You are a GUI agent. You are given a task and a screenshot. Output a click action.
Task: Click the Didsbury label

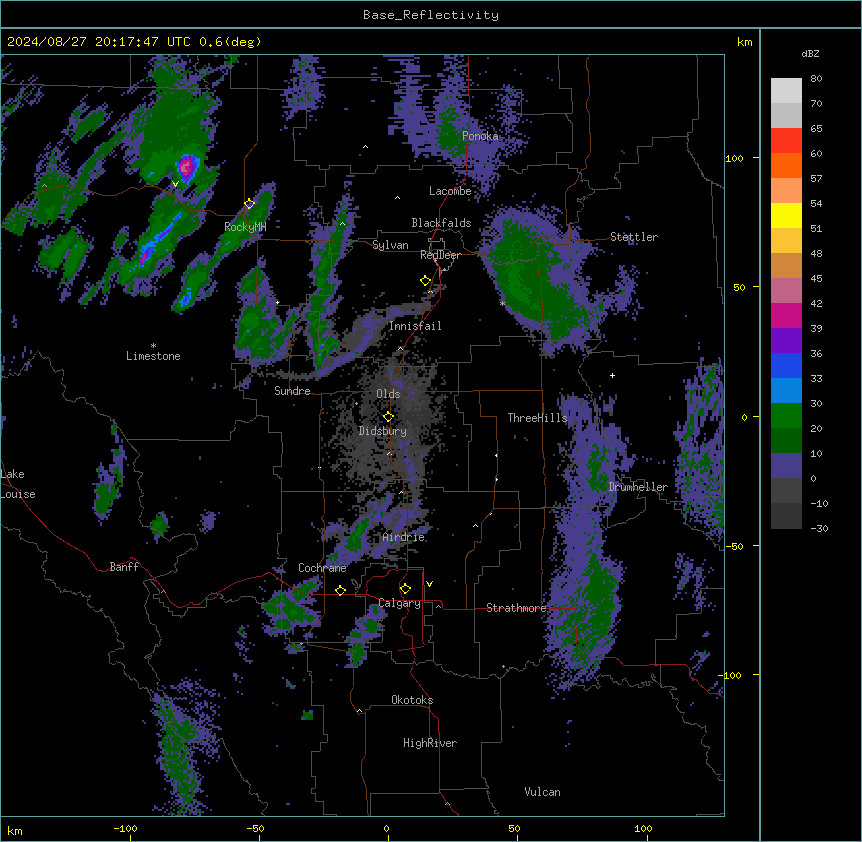click(383, 431)
